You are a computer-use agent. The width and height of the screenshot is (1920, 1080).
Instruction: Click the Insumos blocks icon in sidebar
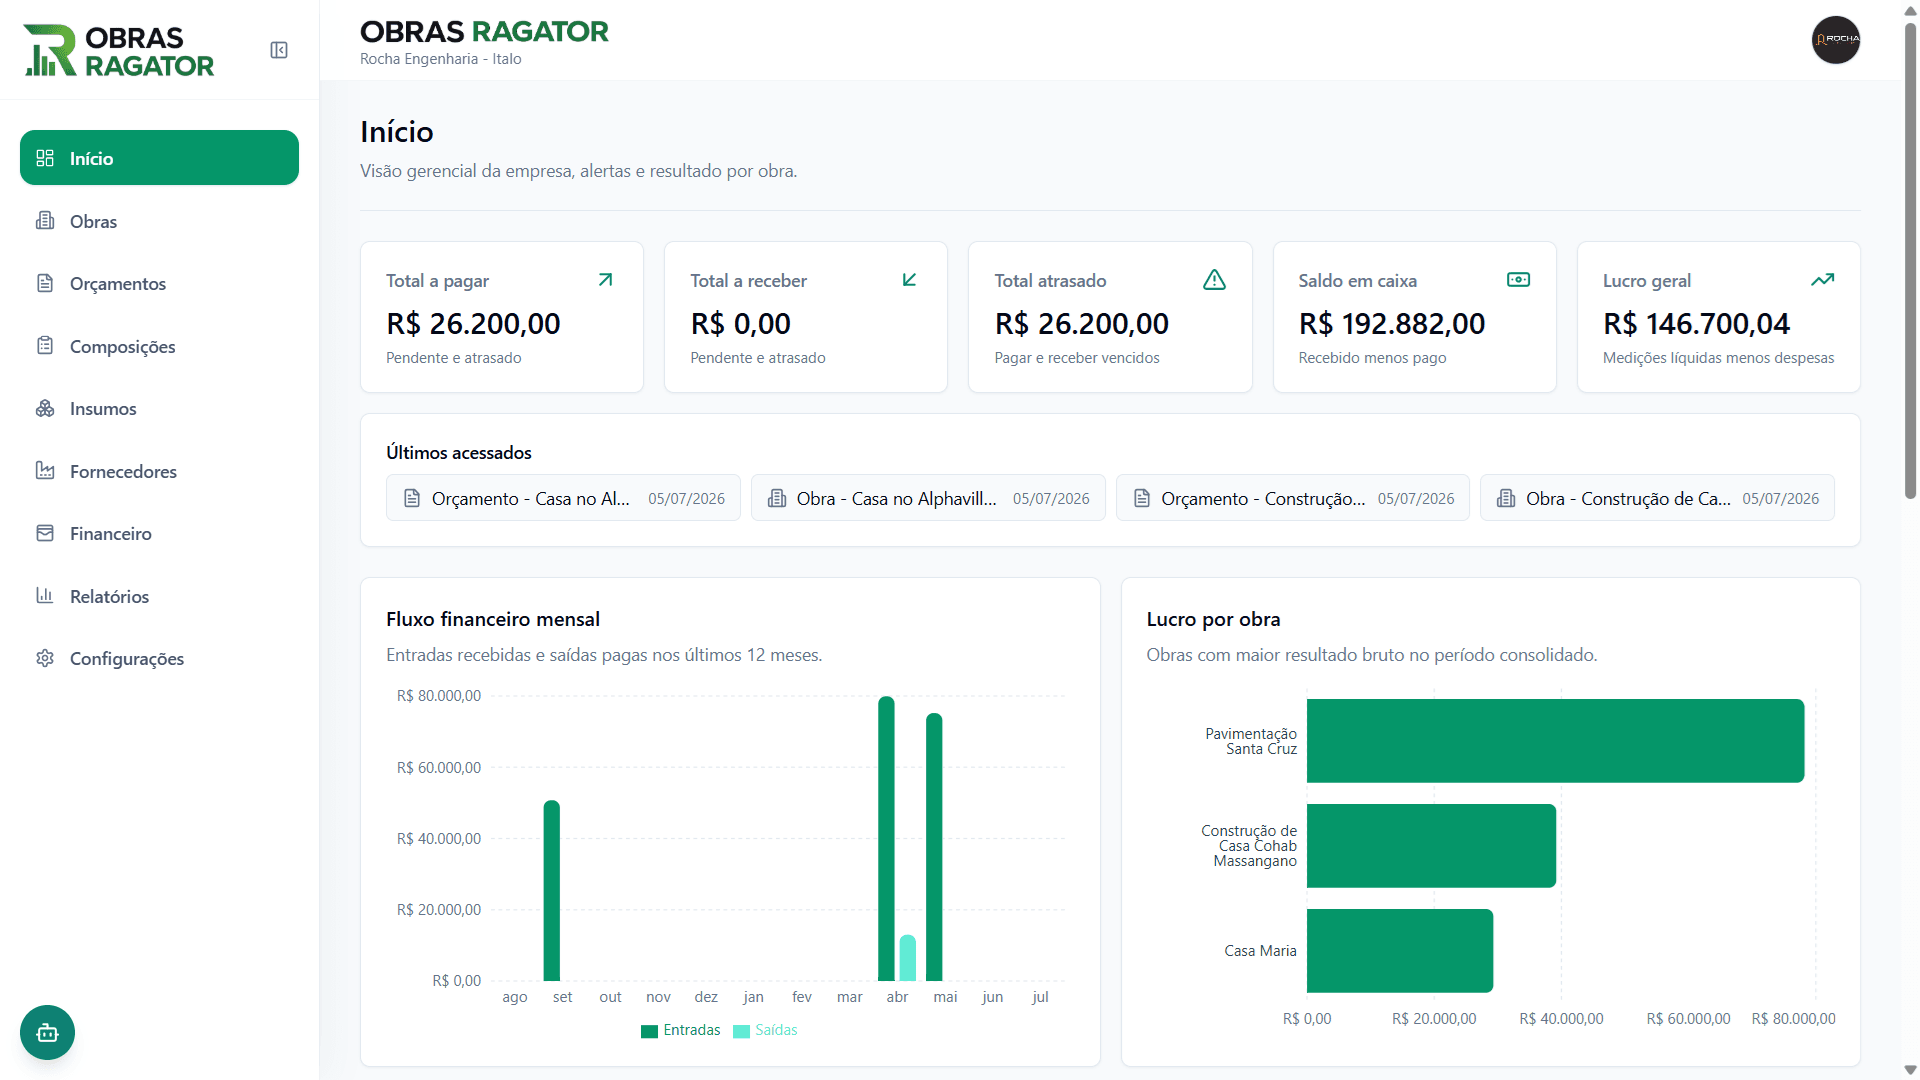pyautogui.click(x=45, y=408)
